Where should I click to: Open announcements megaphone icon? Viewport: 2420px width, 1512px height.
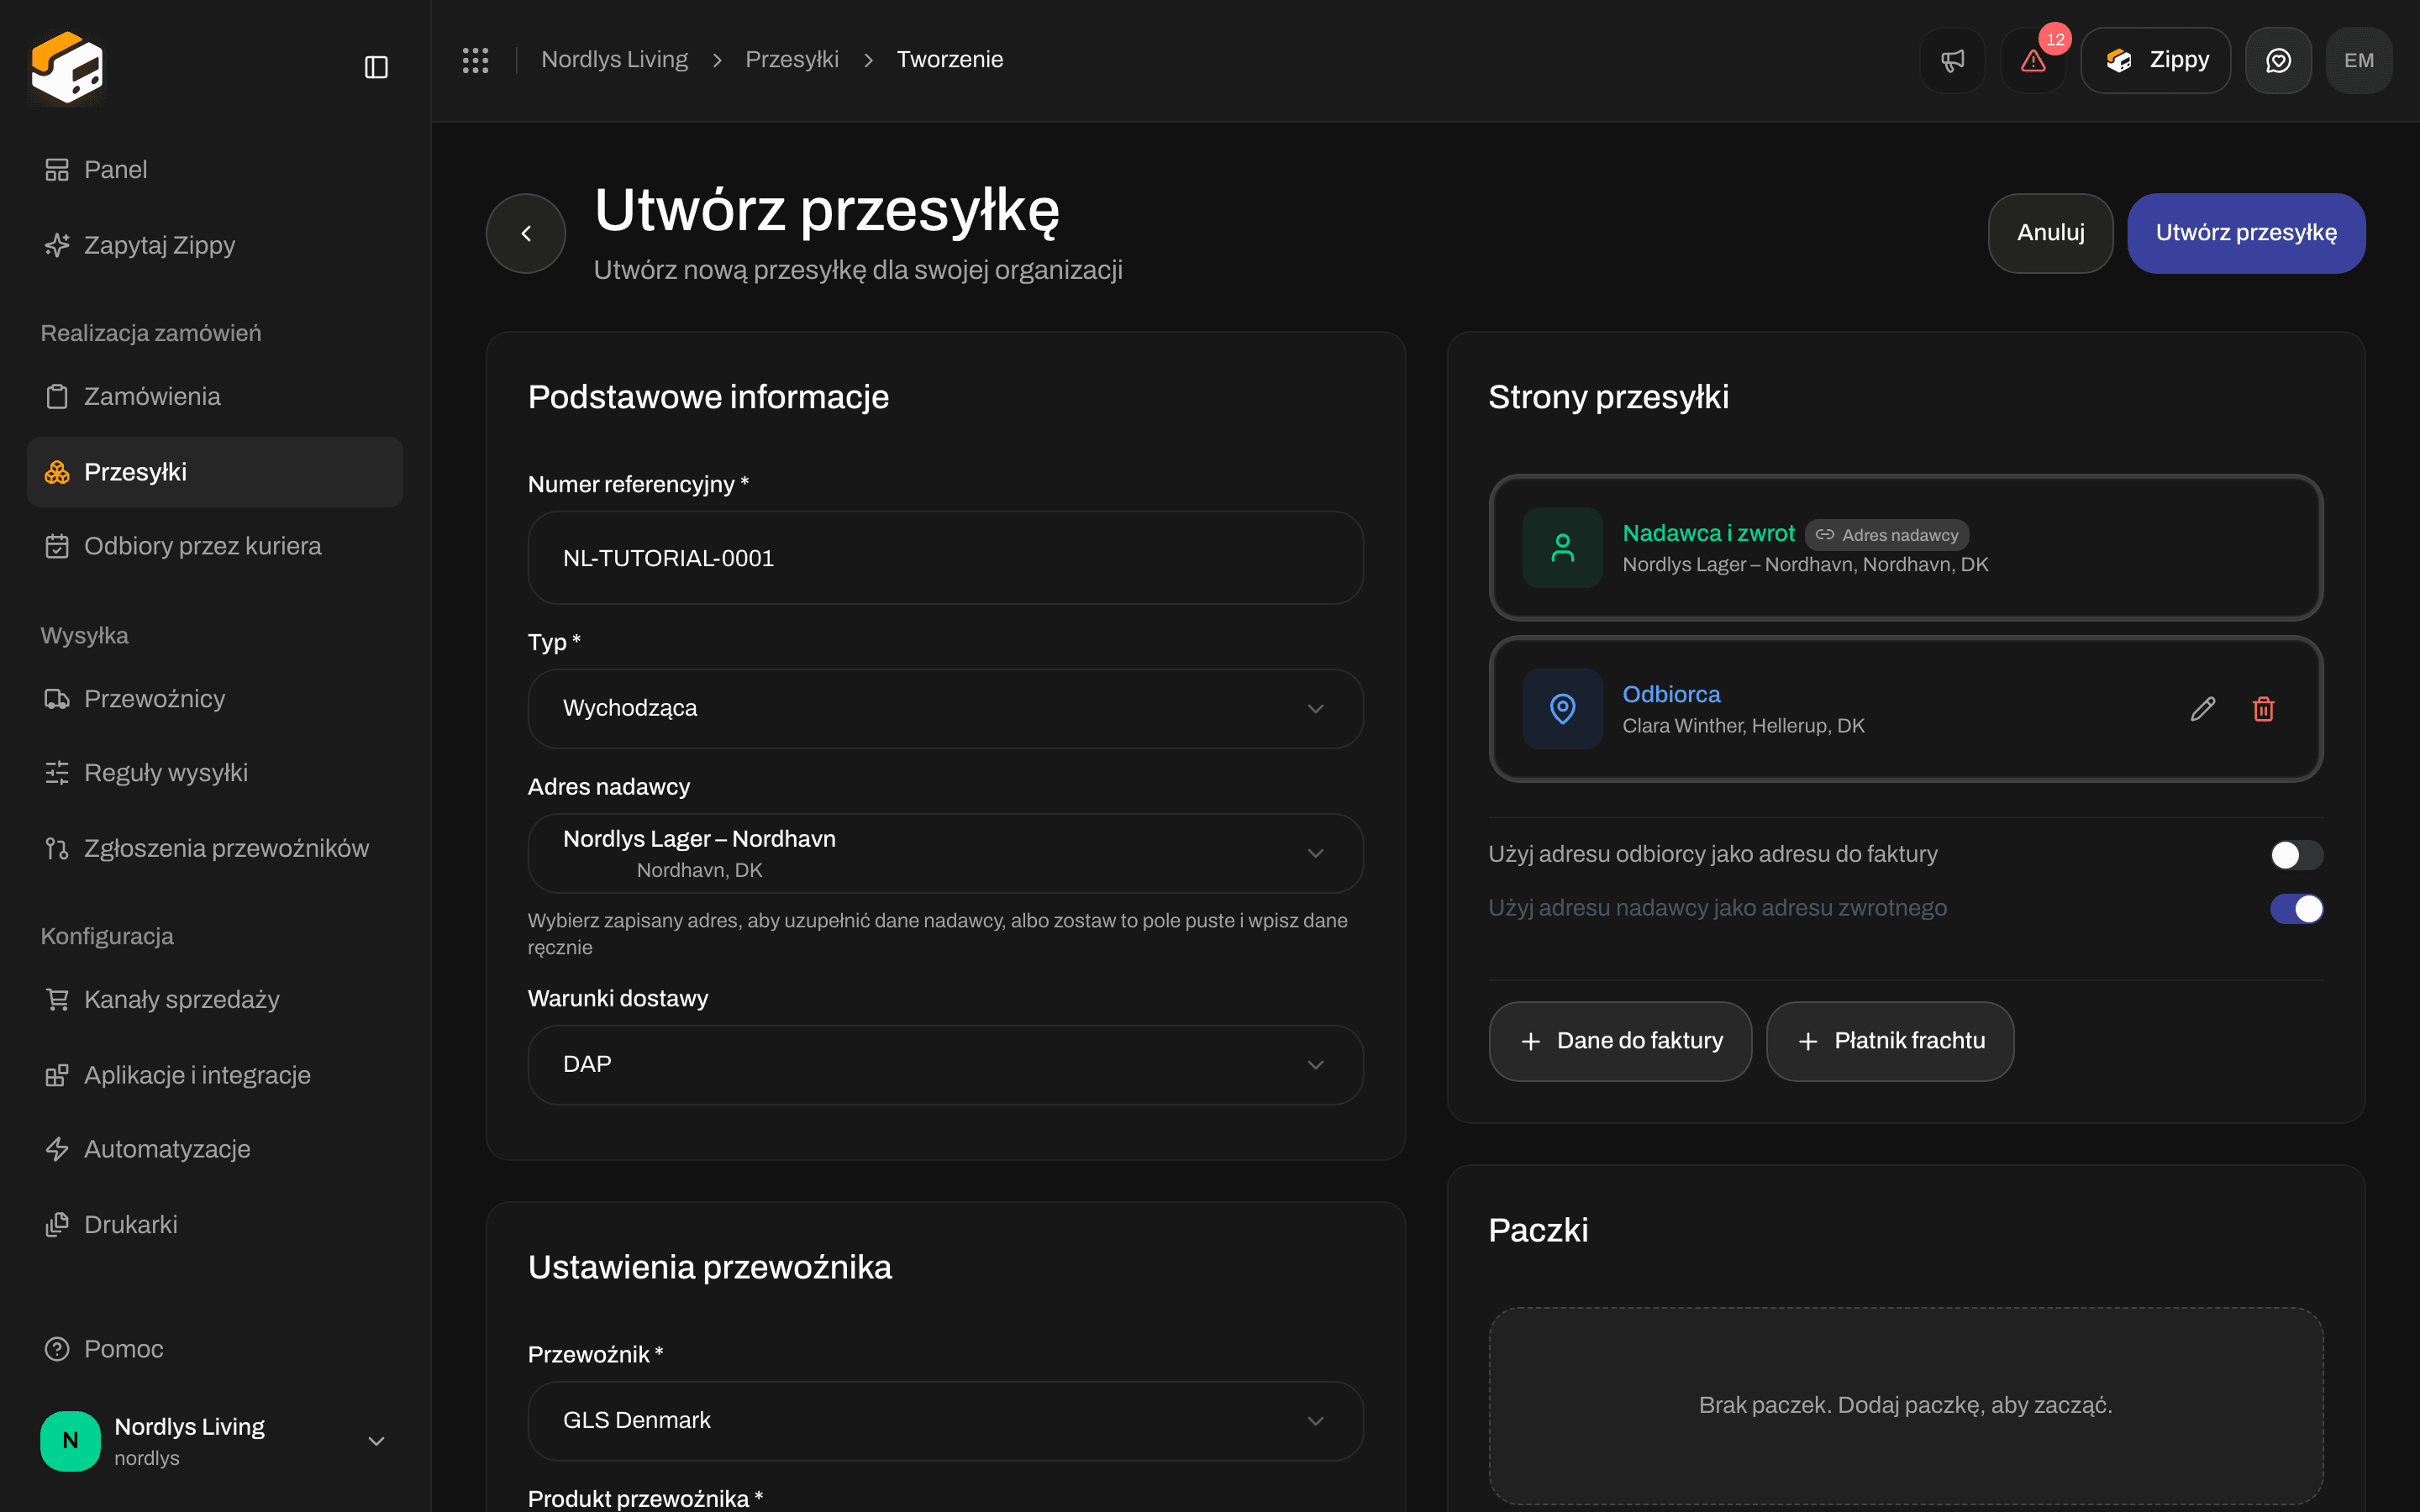pos(1952,60)
